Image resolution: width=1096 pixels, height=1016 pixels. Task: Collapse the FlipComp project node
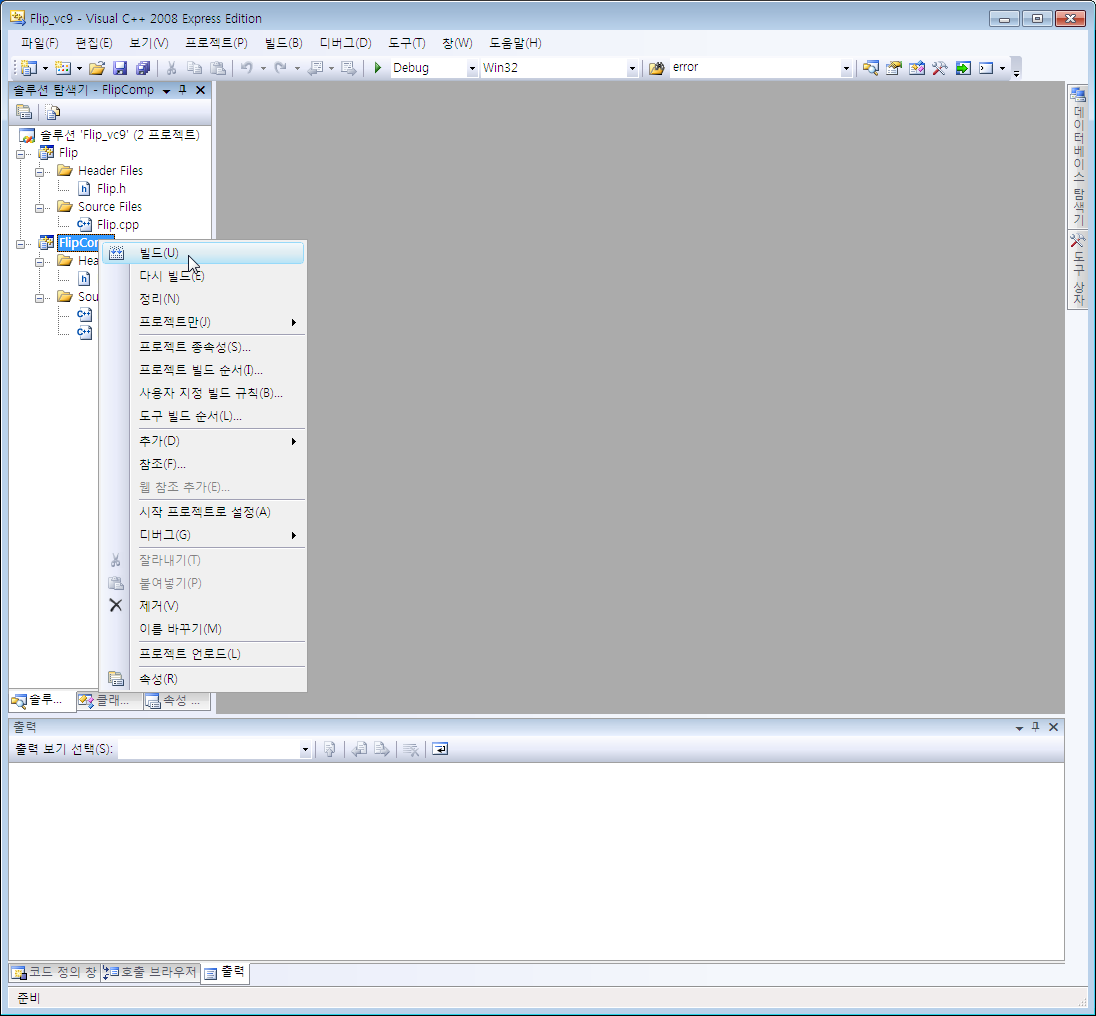[x=21, y=243]
